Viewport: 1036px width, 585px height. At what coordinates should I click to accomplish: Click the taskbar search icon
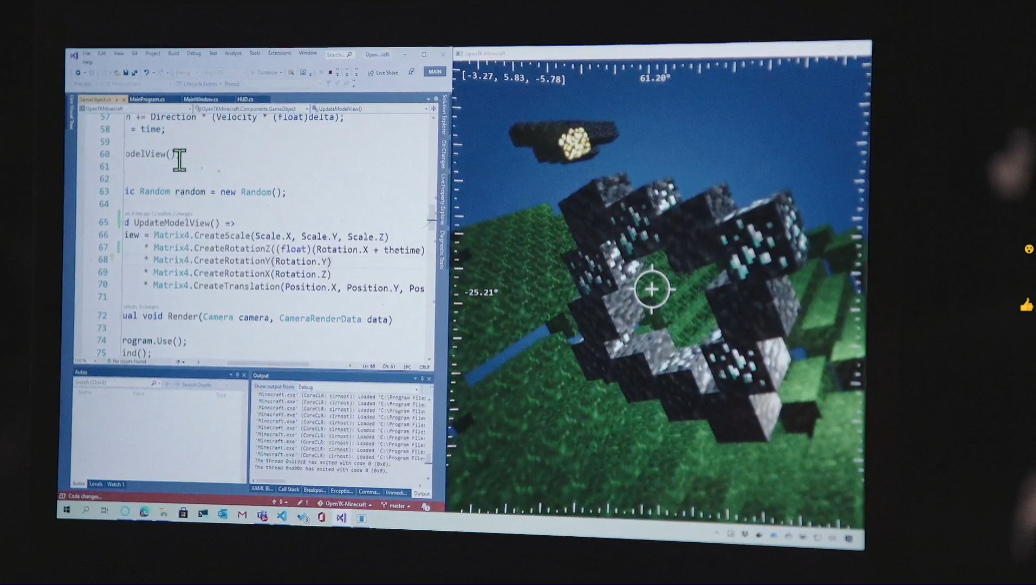point(85,510)
